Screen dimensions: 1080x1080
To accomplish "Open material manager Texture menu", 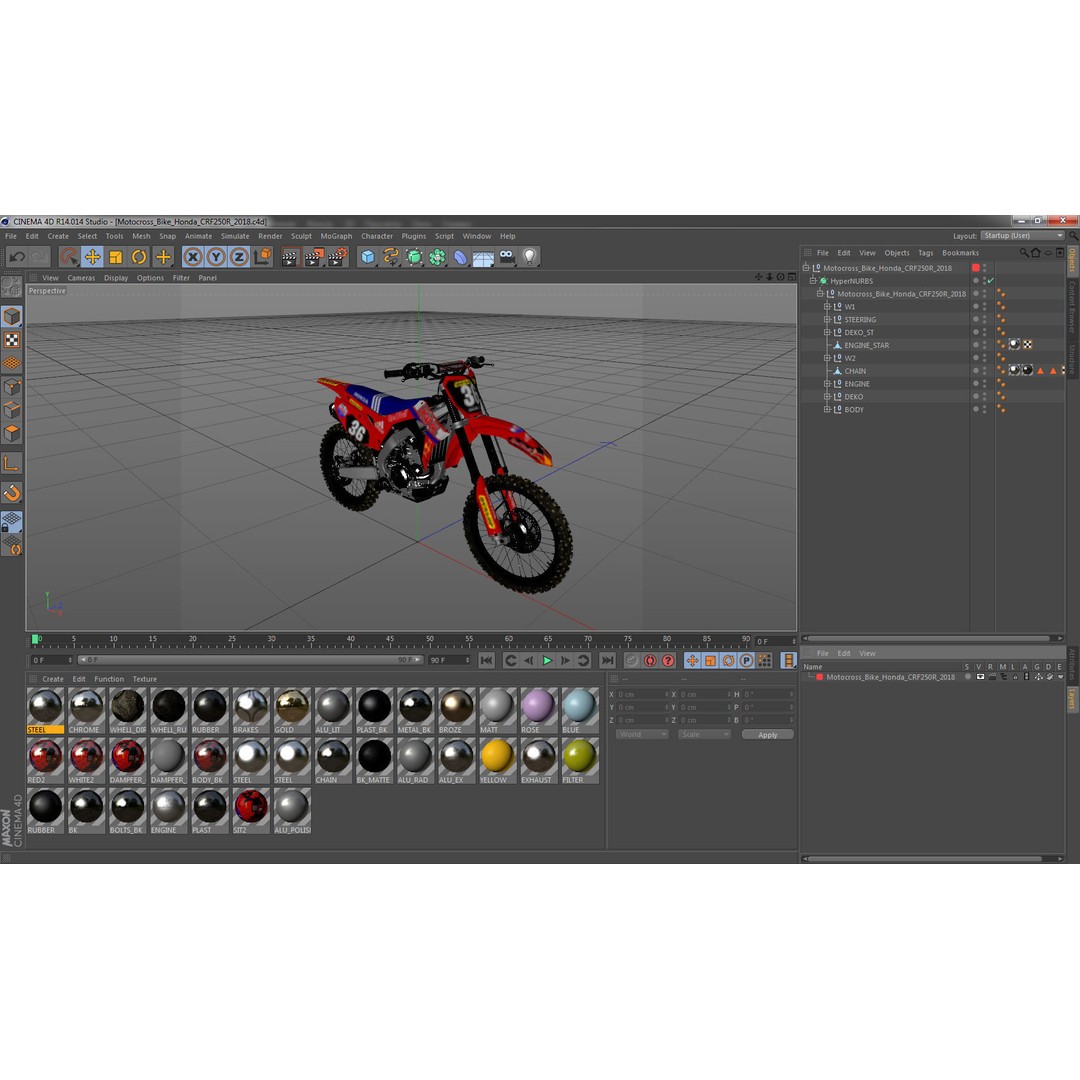I will [145, 679].
